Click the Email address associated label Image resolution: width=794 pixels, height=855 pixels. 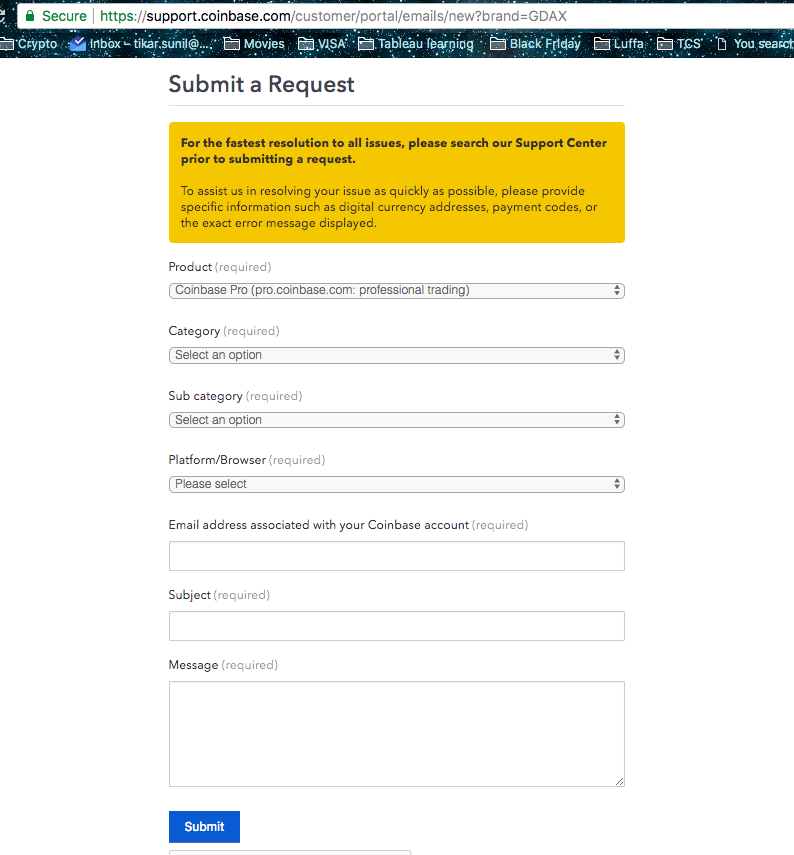[348, 525]
